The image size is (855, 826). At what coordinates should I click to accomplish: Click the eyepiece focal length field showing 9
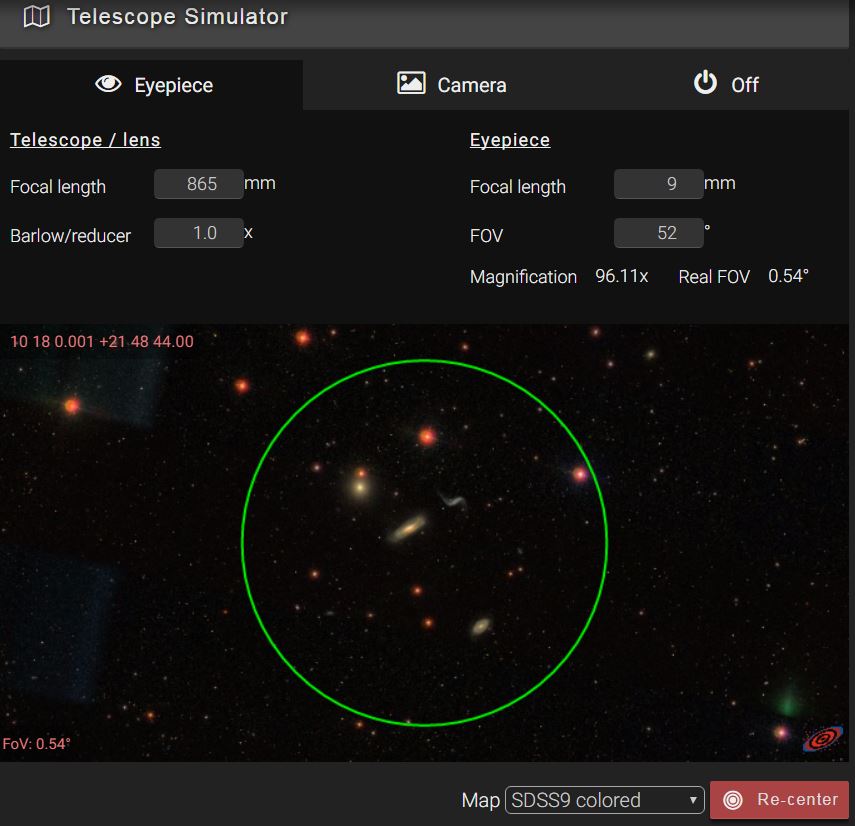click(x=658, y=184)
